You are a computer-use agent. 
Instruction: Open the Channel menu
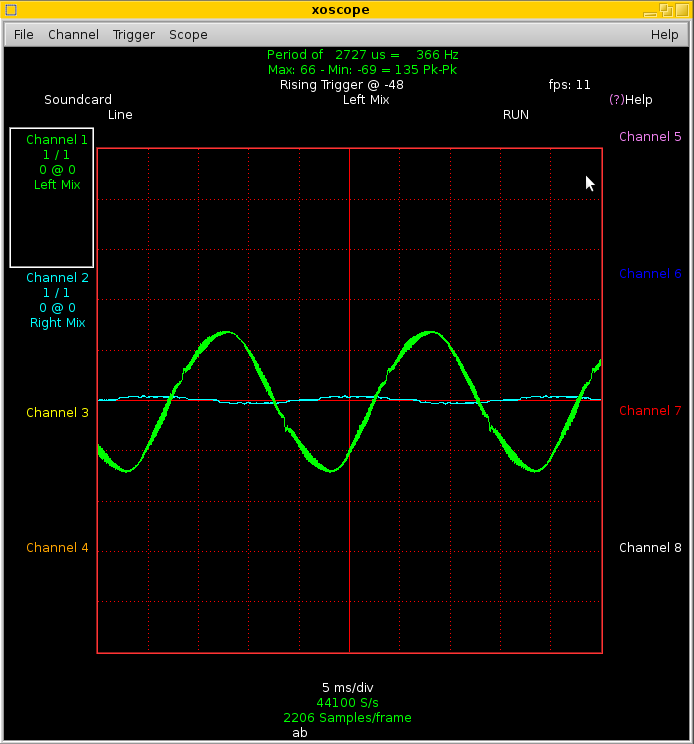click(x=74, y=35)
